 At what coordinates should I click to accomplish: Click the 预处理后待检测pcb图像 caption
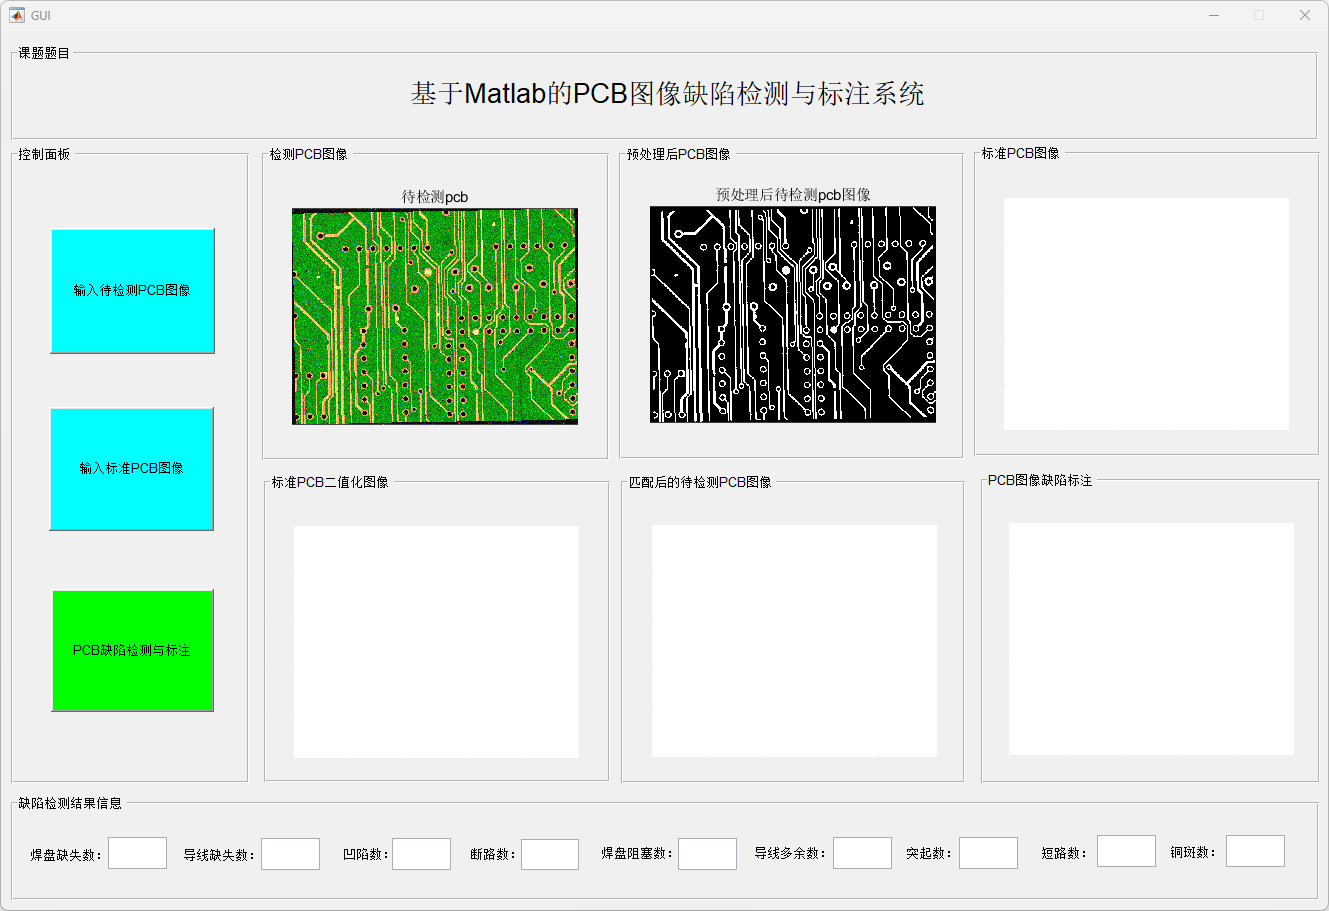pos(793,195)
